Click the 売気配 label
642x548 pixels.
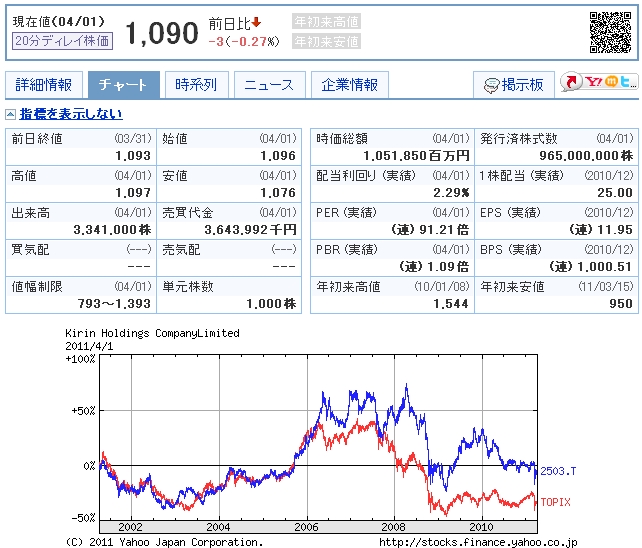tap(181, 249)
